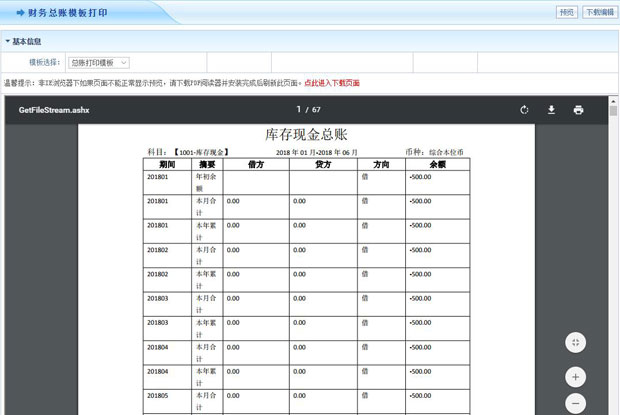Image resolution: width=620 pixels, height=415 pixels.
Task: Click the 预览 button
Action: click(567, 13)
